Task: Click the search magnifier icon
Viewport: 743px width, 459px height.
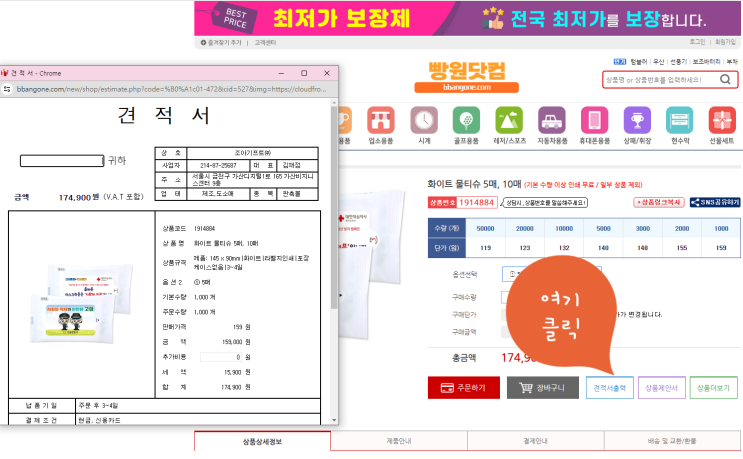Action: point(725,80)
